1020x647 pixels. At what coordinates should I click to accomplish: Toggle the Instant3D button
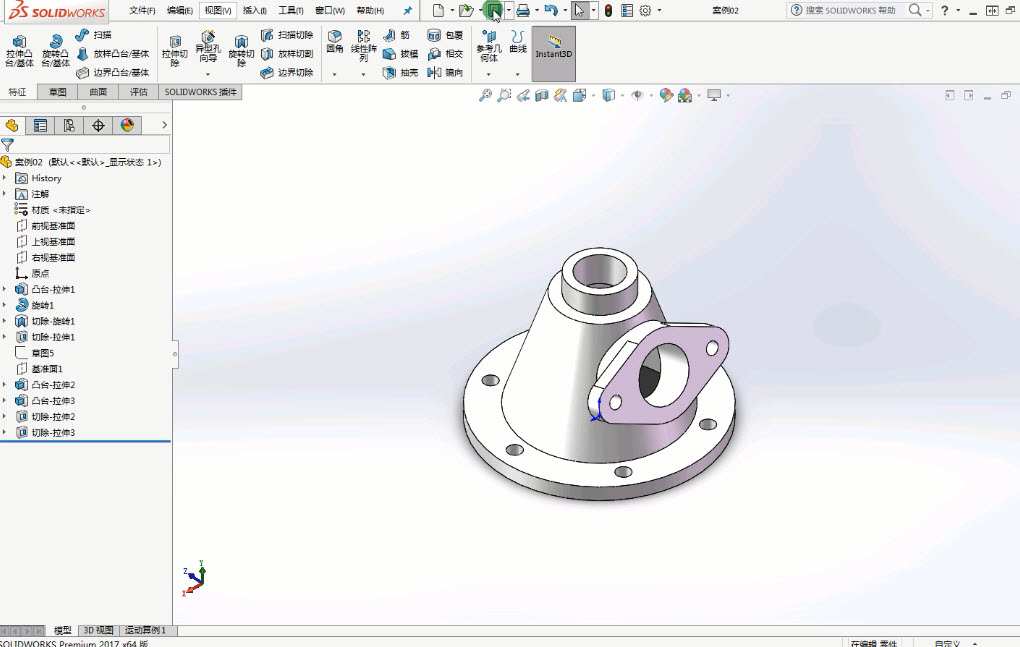click(x=554, y=53)
